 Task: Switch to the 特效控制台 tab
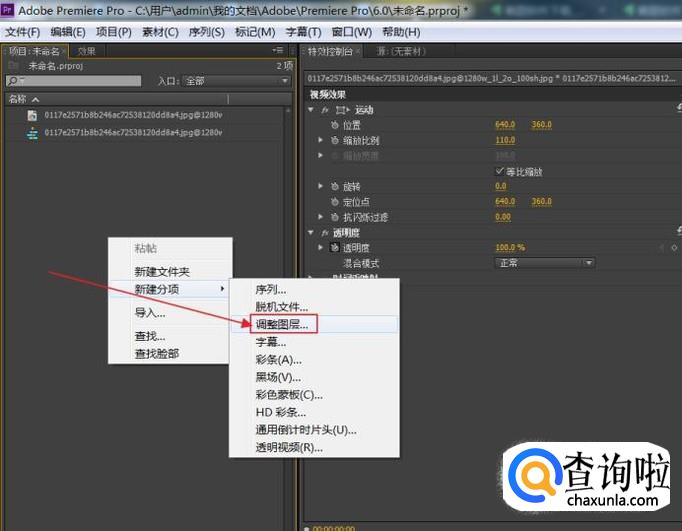click(x=330, y=51)
